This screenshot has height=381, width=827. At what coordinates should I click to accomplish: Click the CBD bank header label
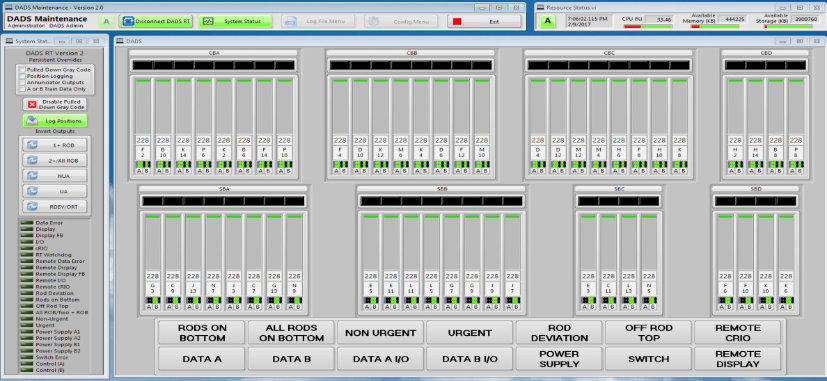coord(766,53)
